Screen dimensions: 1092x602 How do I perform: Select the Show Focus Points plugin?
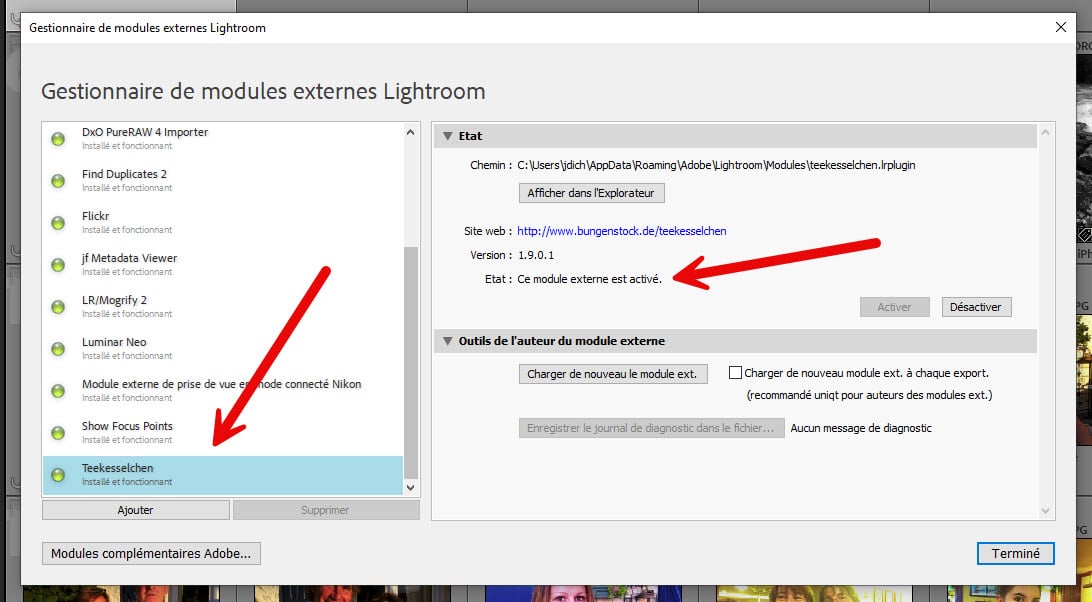coord(223,433)
